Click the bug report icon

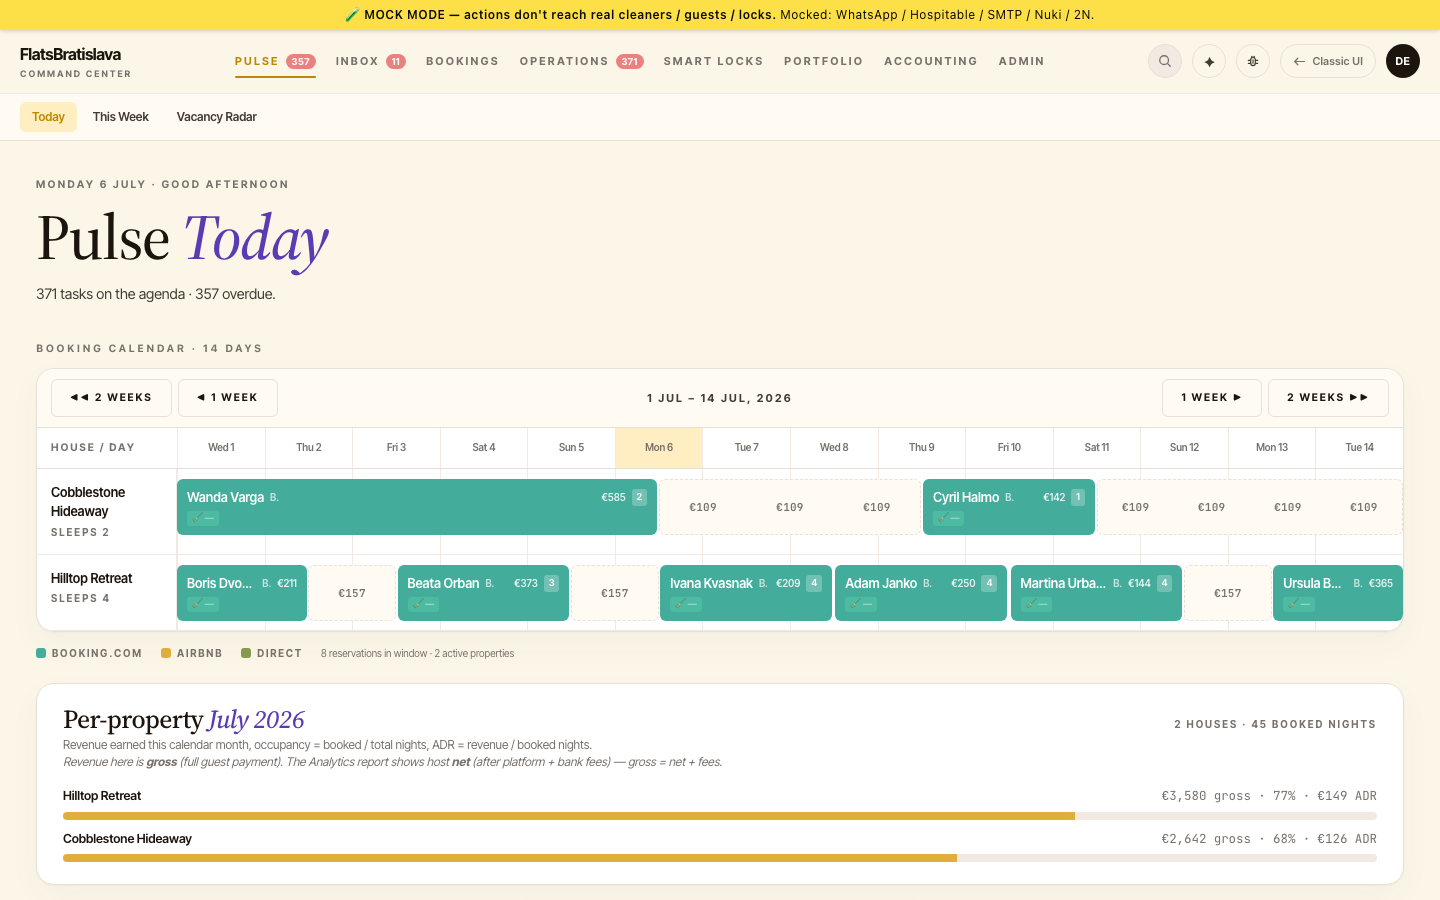[x=1253, y=61]
